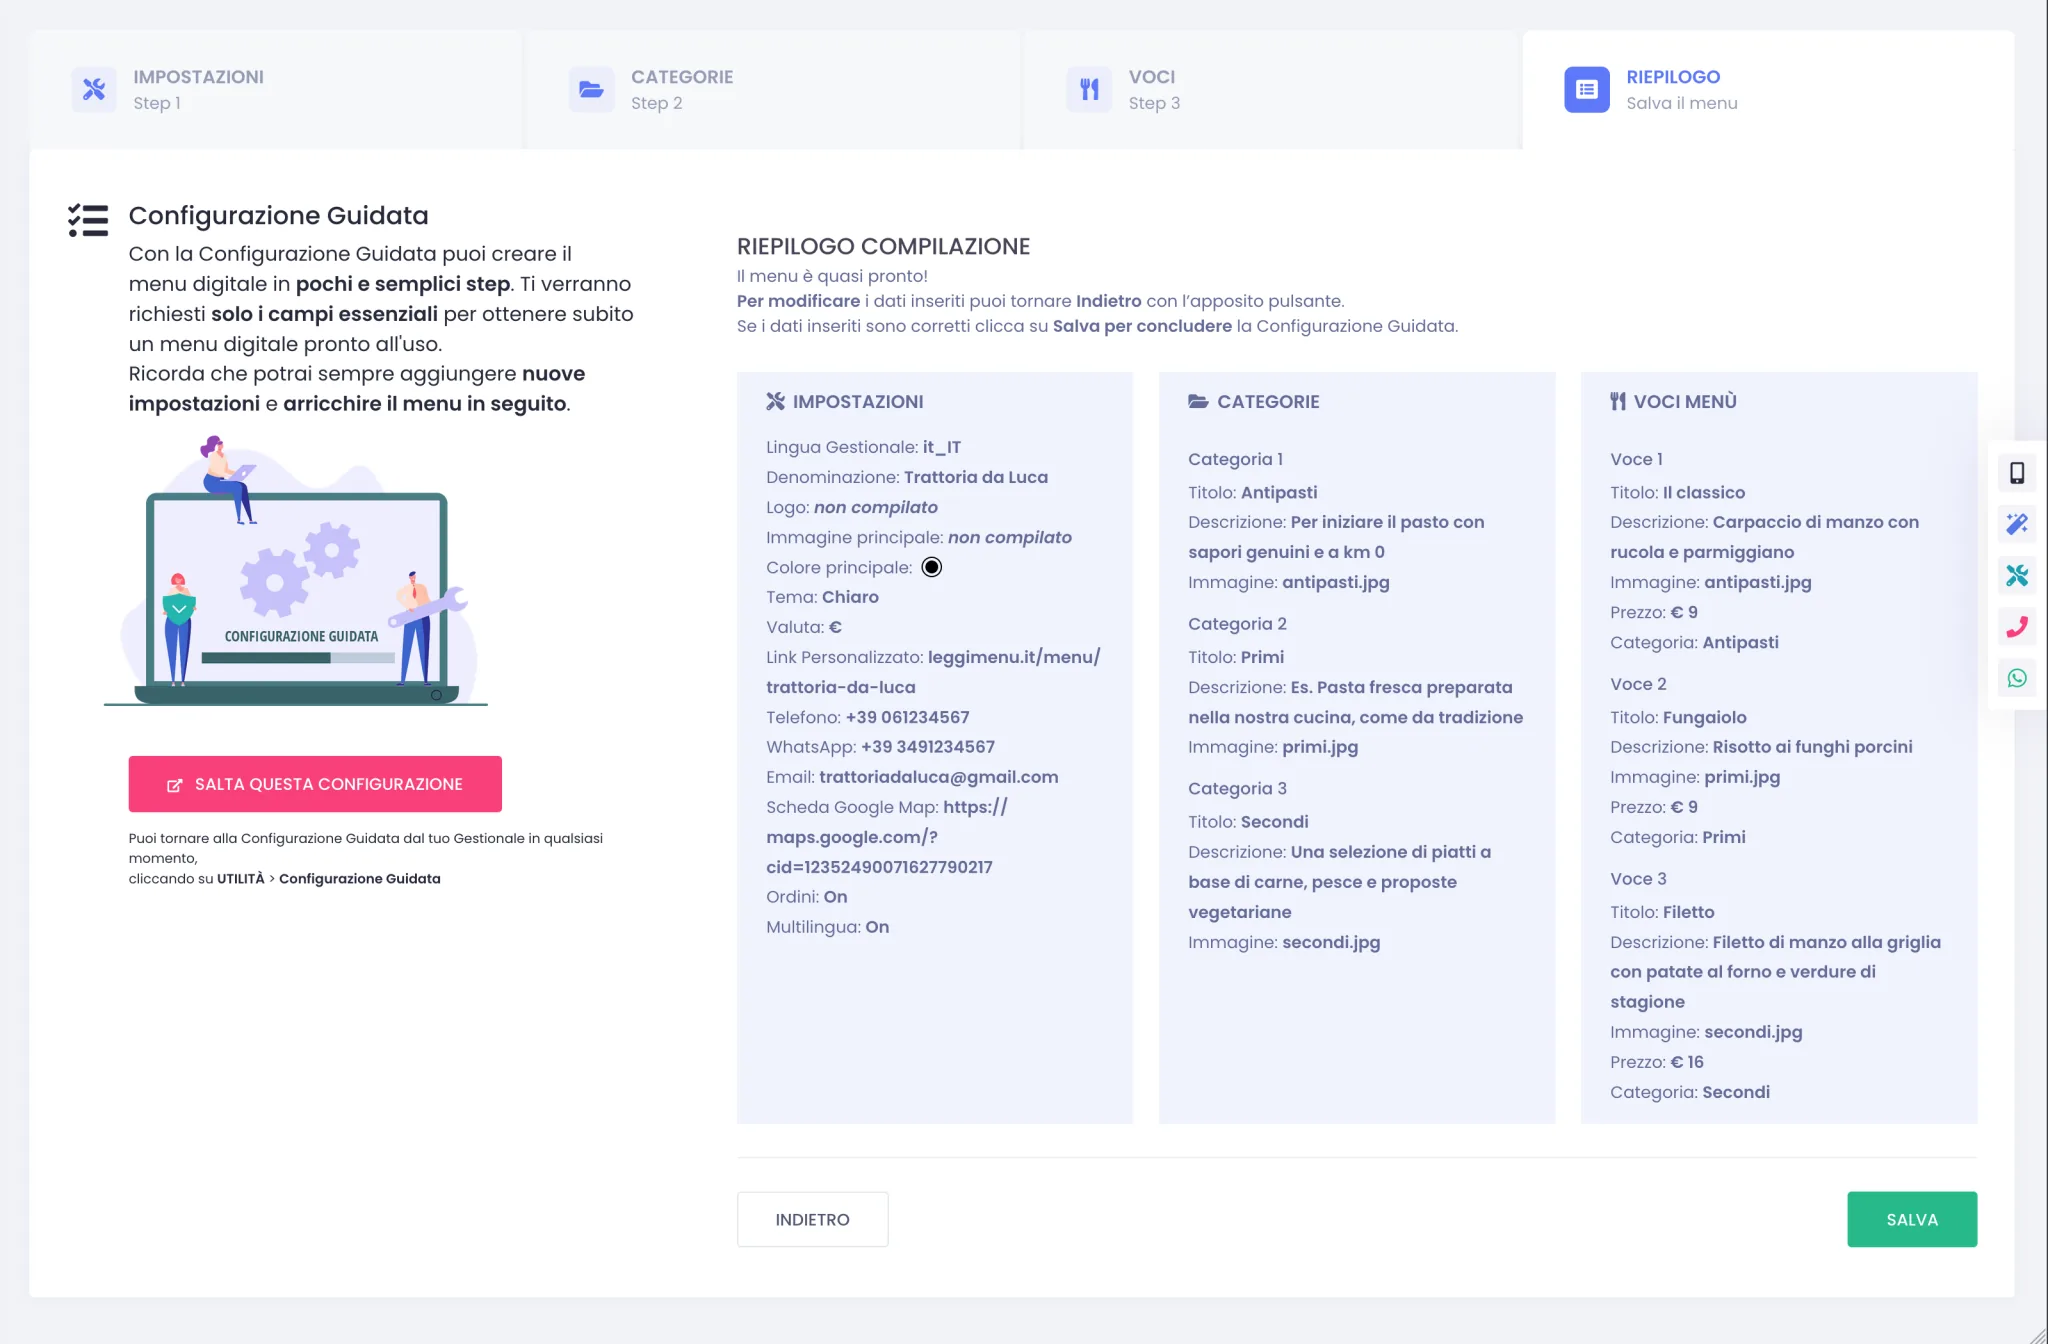Click the Valuta € value
Screen dimensions: 2048x1344
[835, 627]
